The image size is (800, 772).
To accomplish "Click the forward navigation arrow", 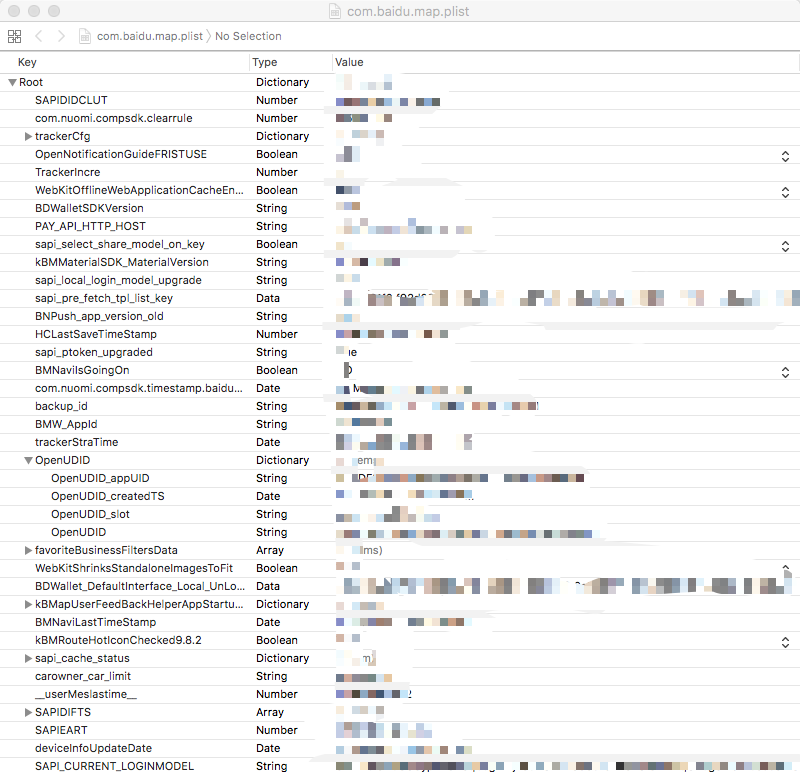I will 61,36.
